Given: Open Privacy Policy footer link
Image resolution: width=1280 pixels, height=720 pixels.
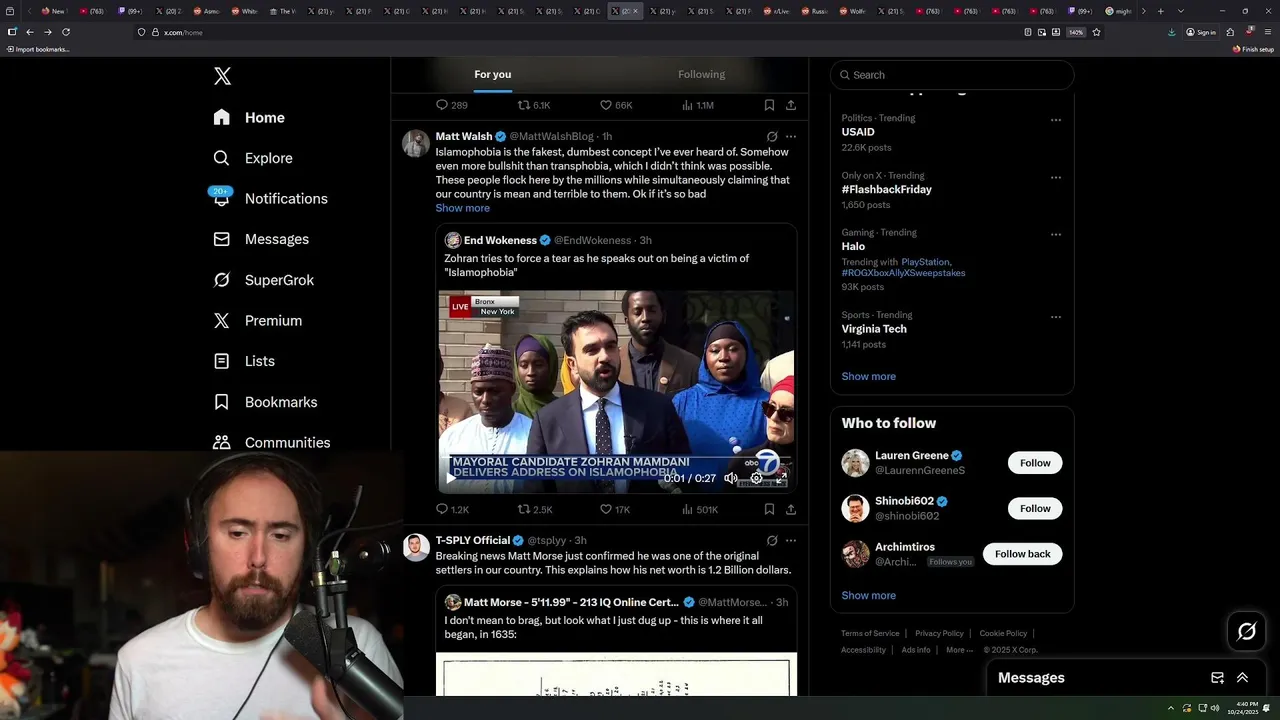Looking at the screenshot, I should (x=939, y=633).
